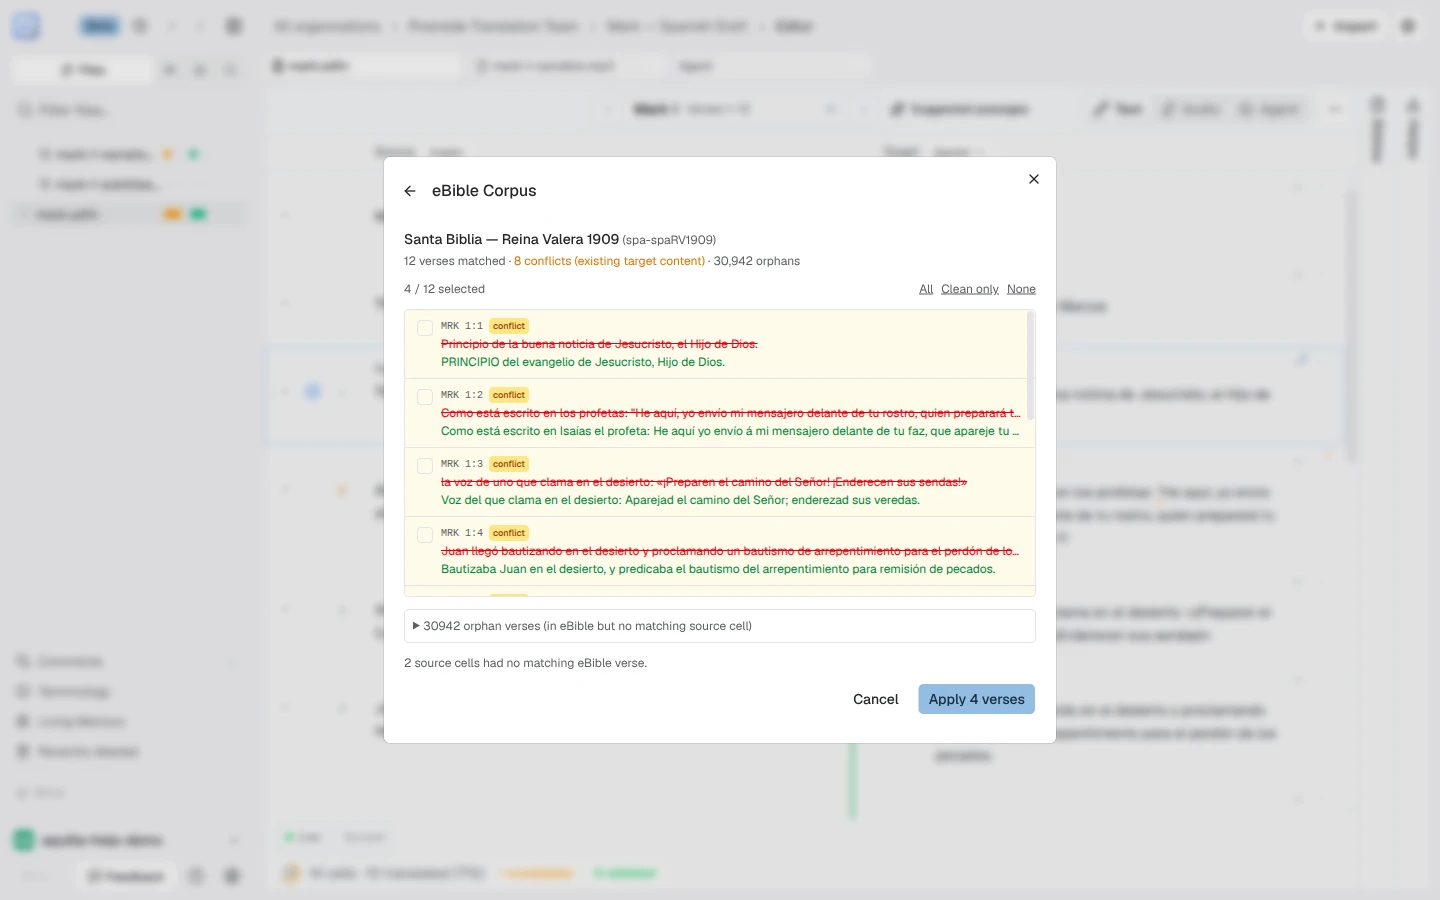Image resolution: width=1440 pixels, height=900 pixels.
Task: Click the '(spa-spaRV1909)' identifier text
Action: click(x=669, y=240)
